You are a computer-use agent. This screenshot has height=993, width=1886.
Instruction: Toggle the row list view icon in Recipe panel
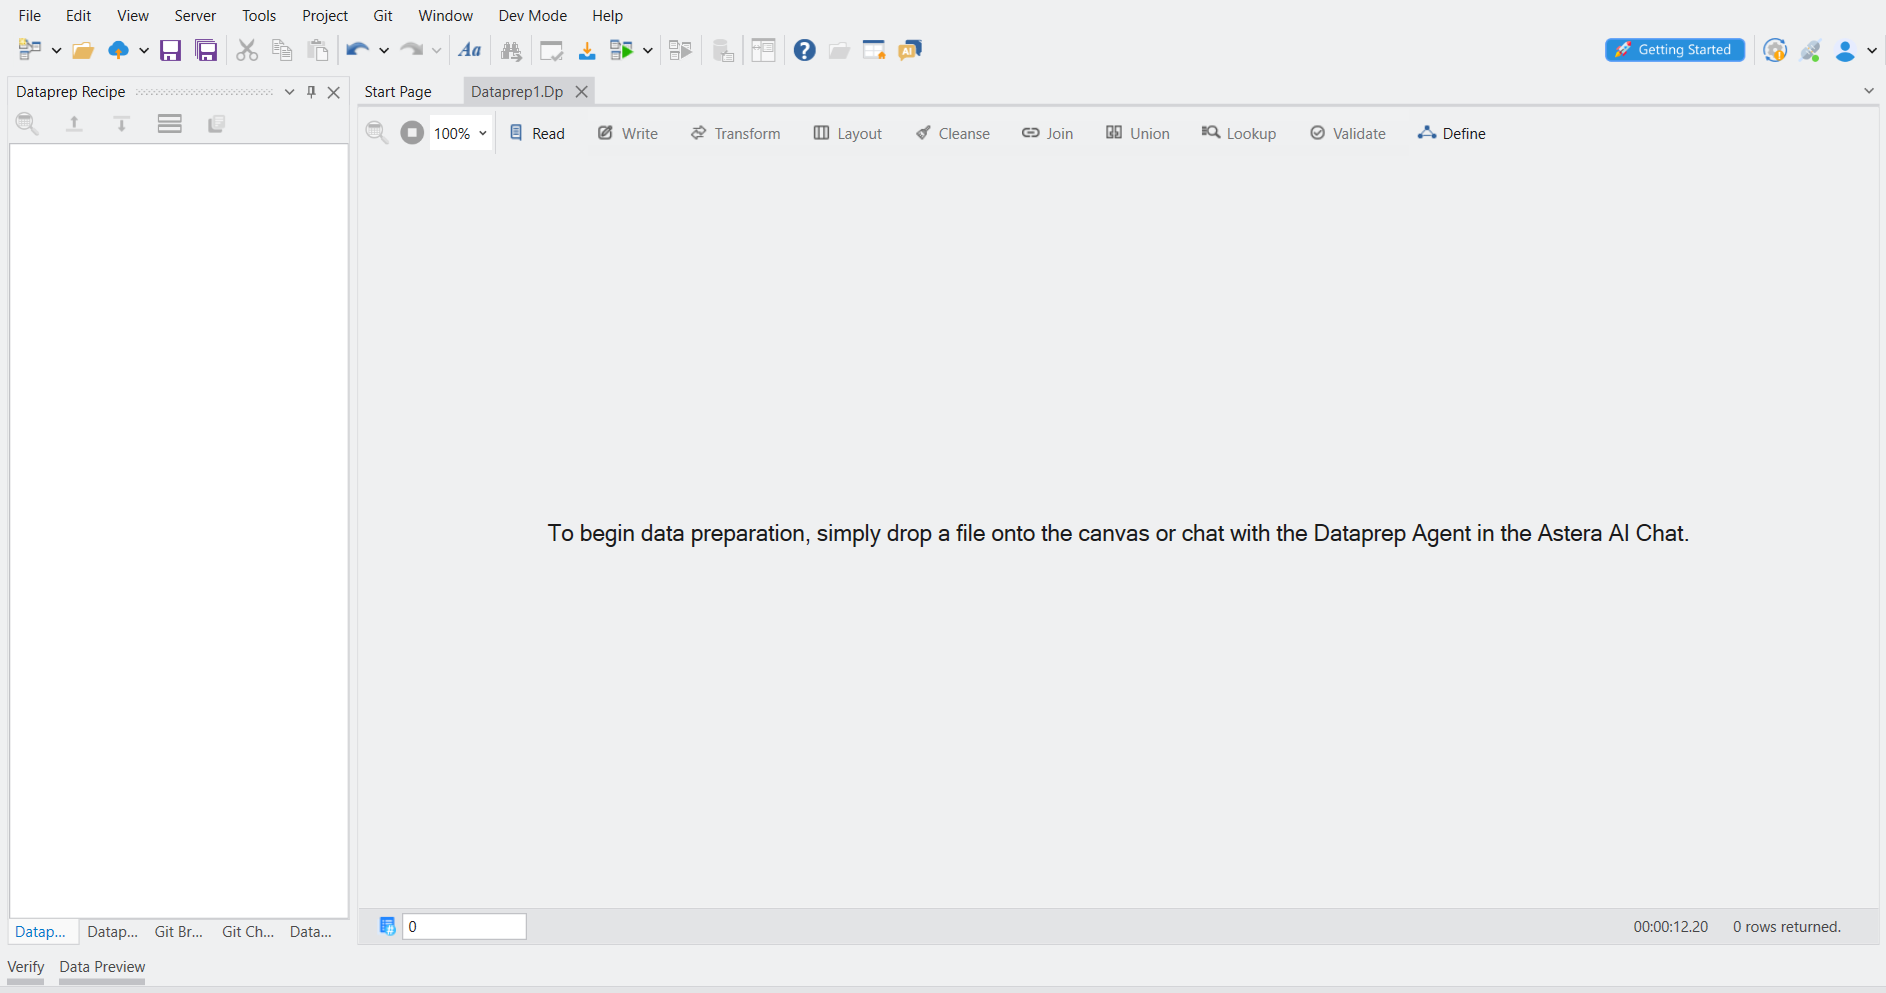coord(169,124)
